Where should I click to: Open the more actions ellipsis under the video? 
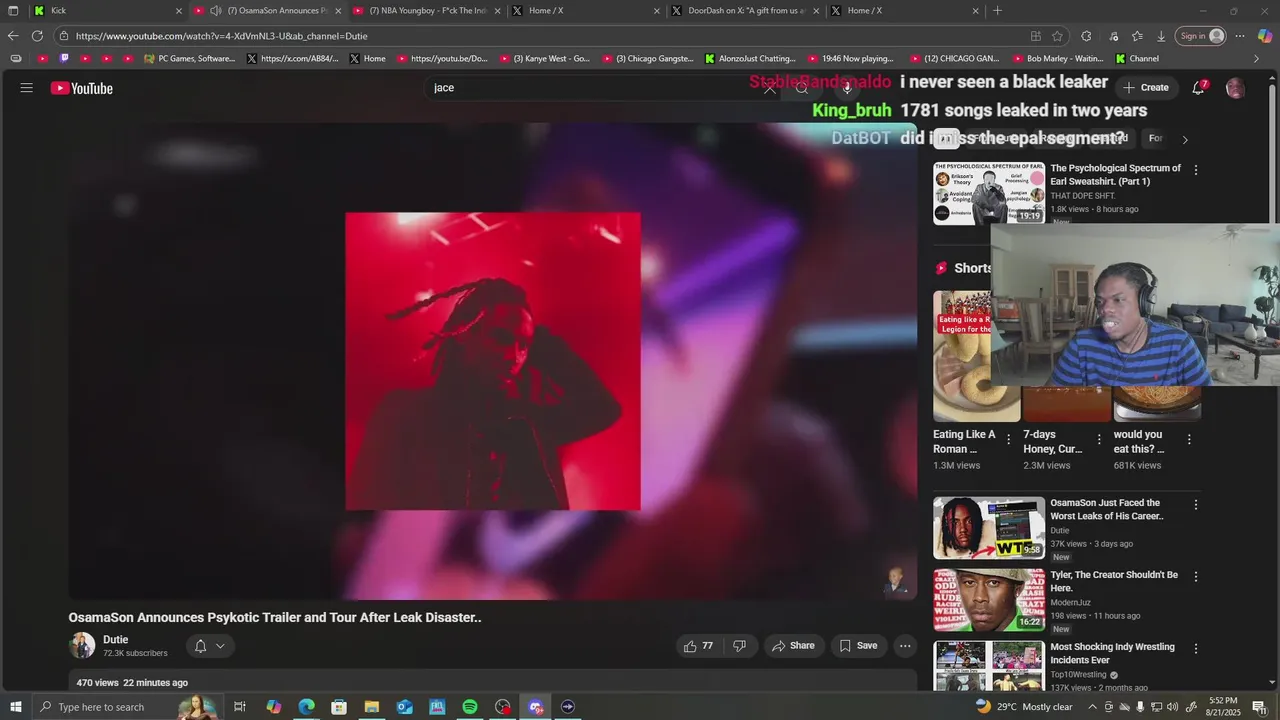coord(905,646)
